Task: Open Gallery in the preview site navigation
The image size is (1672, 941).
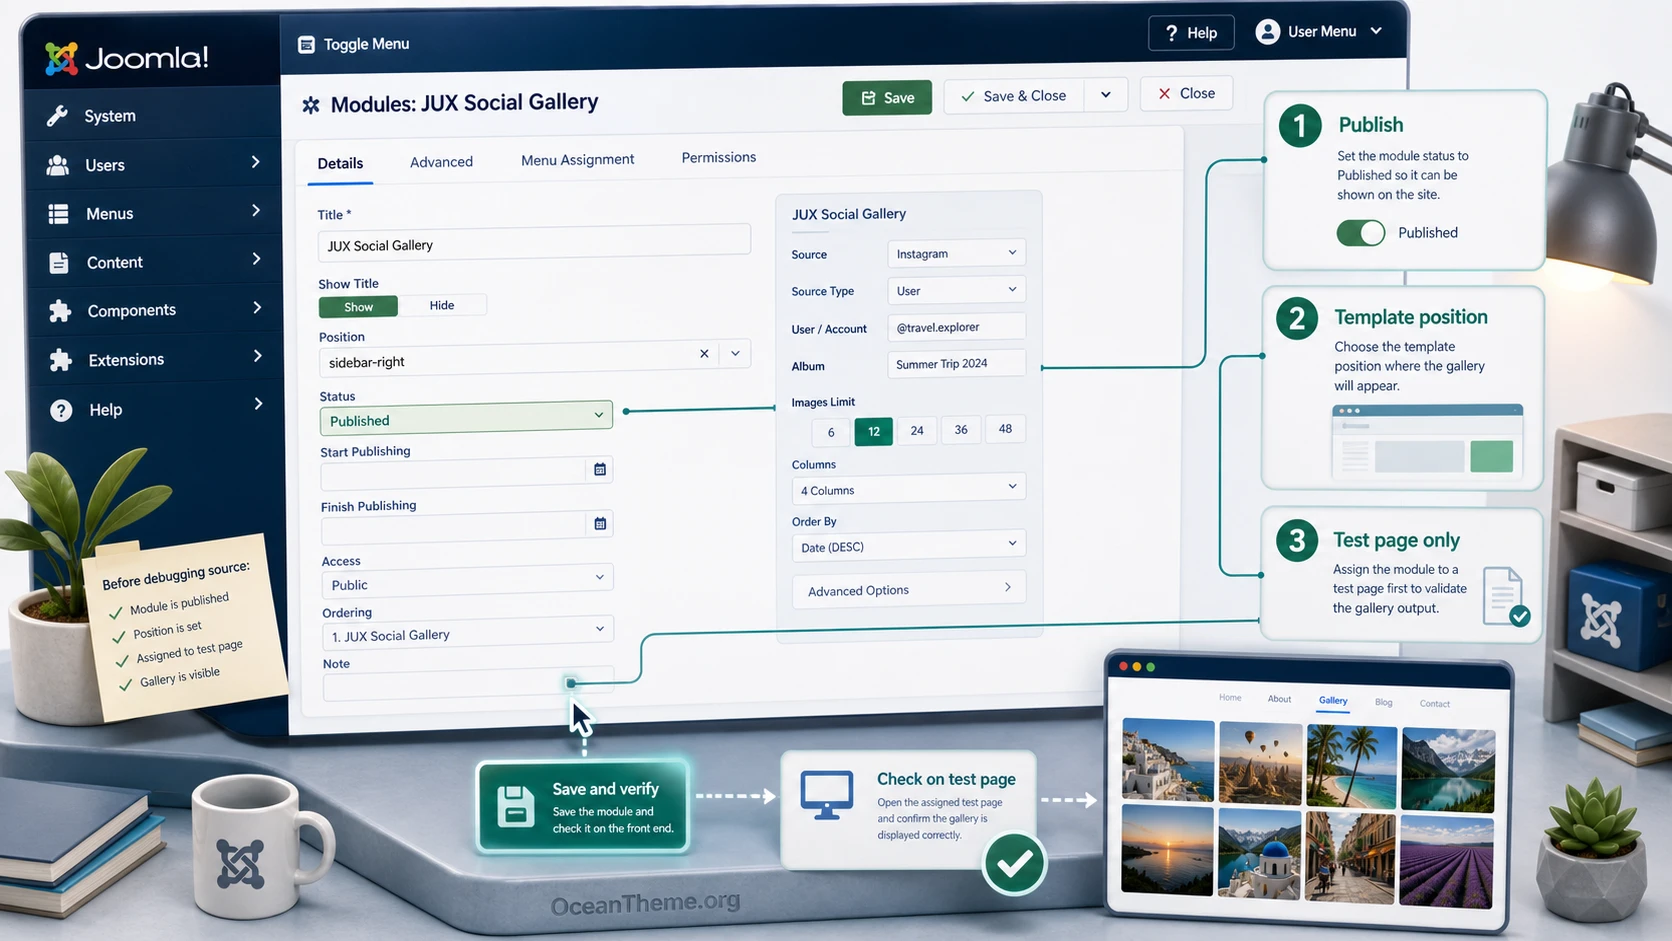Action: coord(1333,701)
